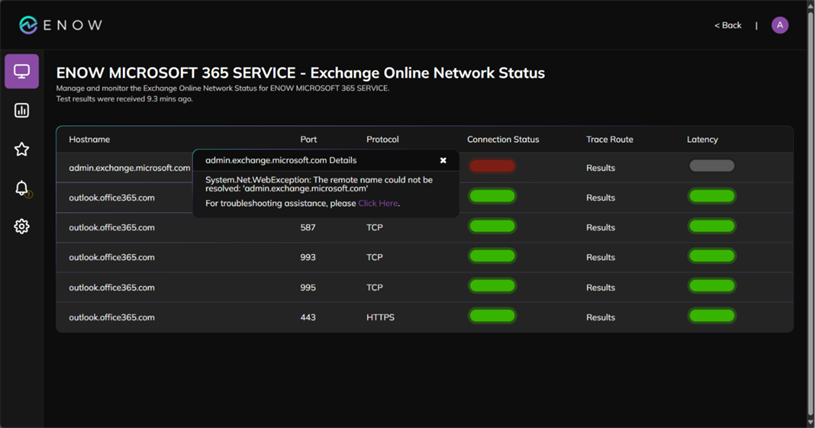Click the green connection status for port 993
The width and height of the screenshot is (815, 428).
tap(492, 256)
